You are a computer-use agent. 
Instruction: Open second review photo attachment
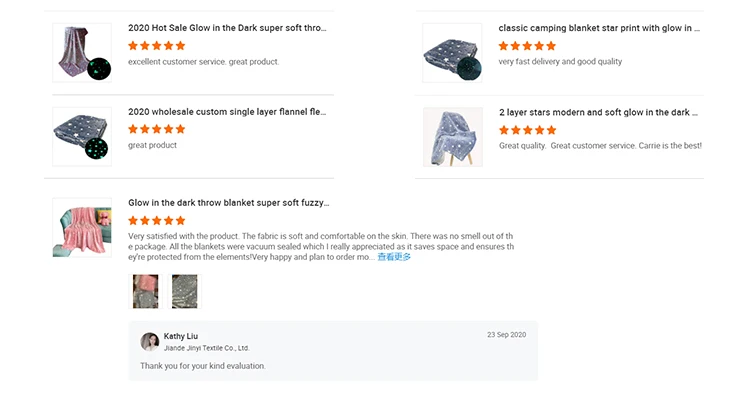(x=184, y=291)
